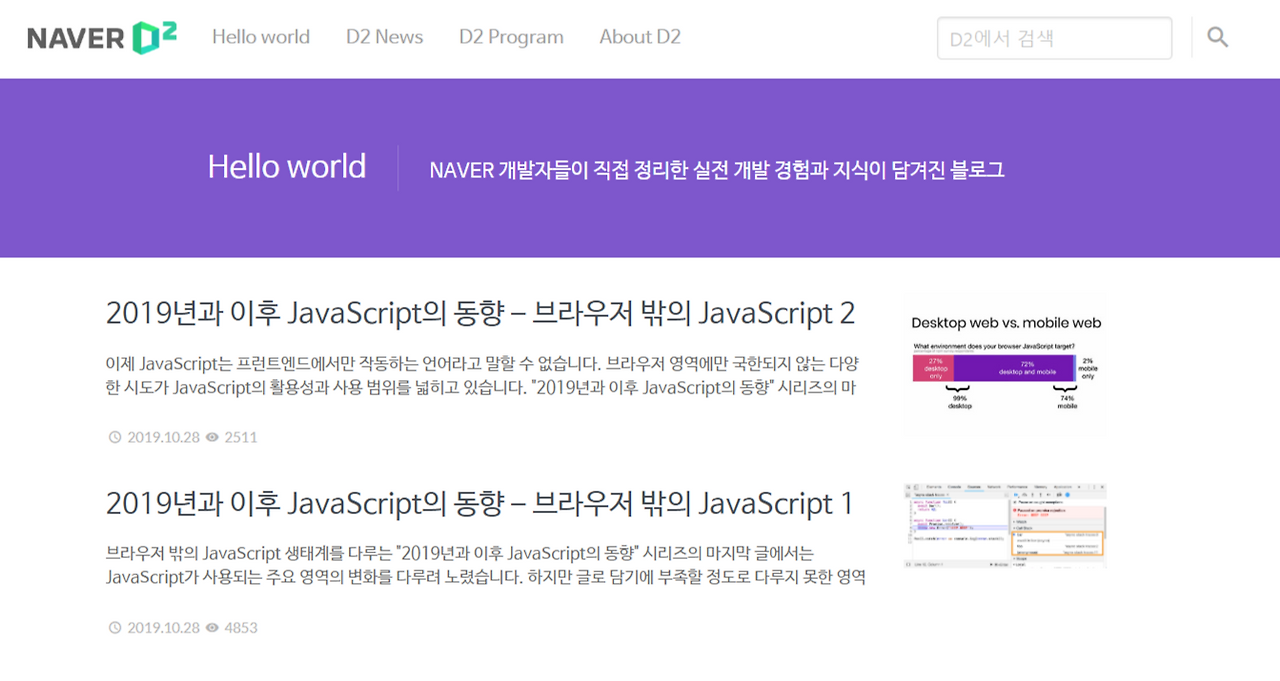Click date 2019.10.28 of 2511-view post

[x=163, y=437]
